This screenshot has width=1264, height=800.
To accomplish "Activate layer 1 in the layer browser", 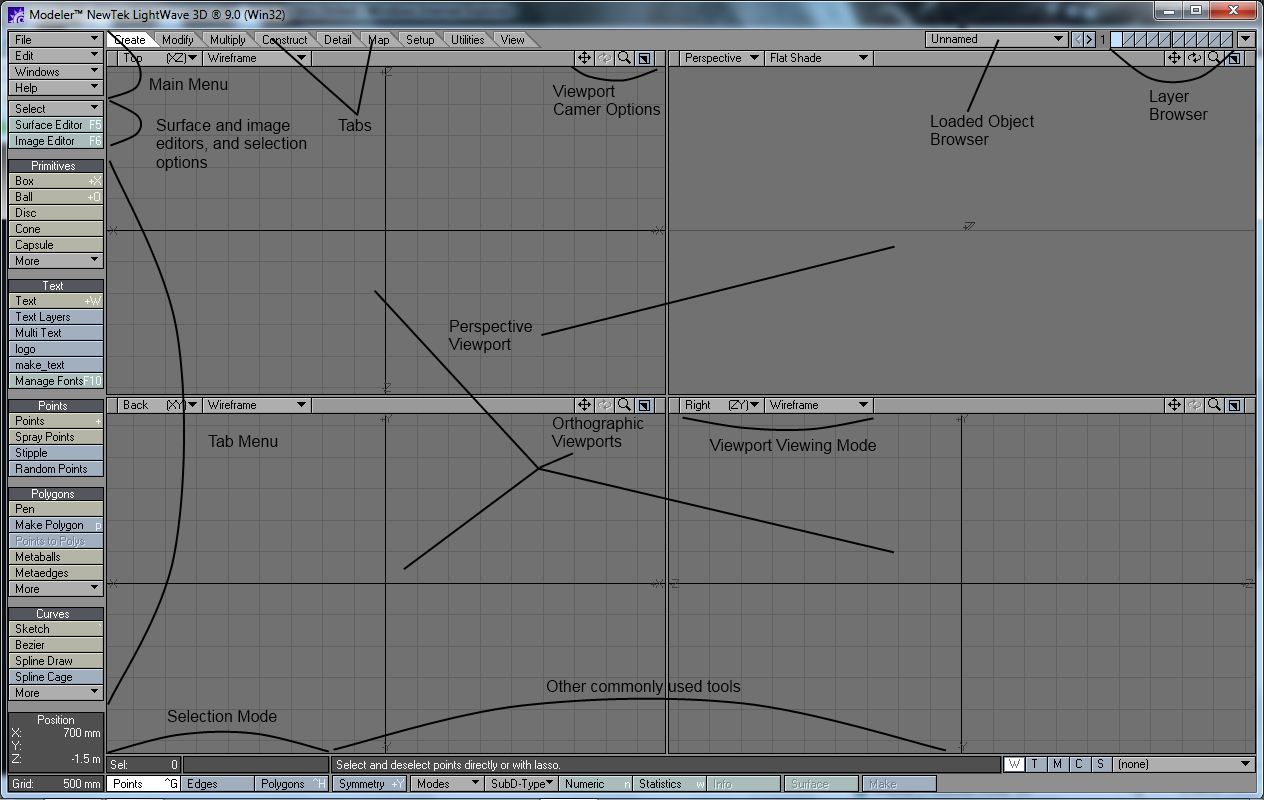I will click(1117, 40).
